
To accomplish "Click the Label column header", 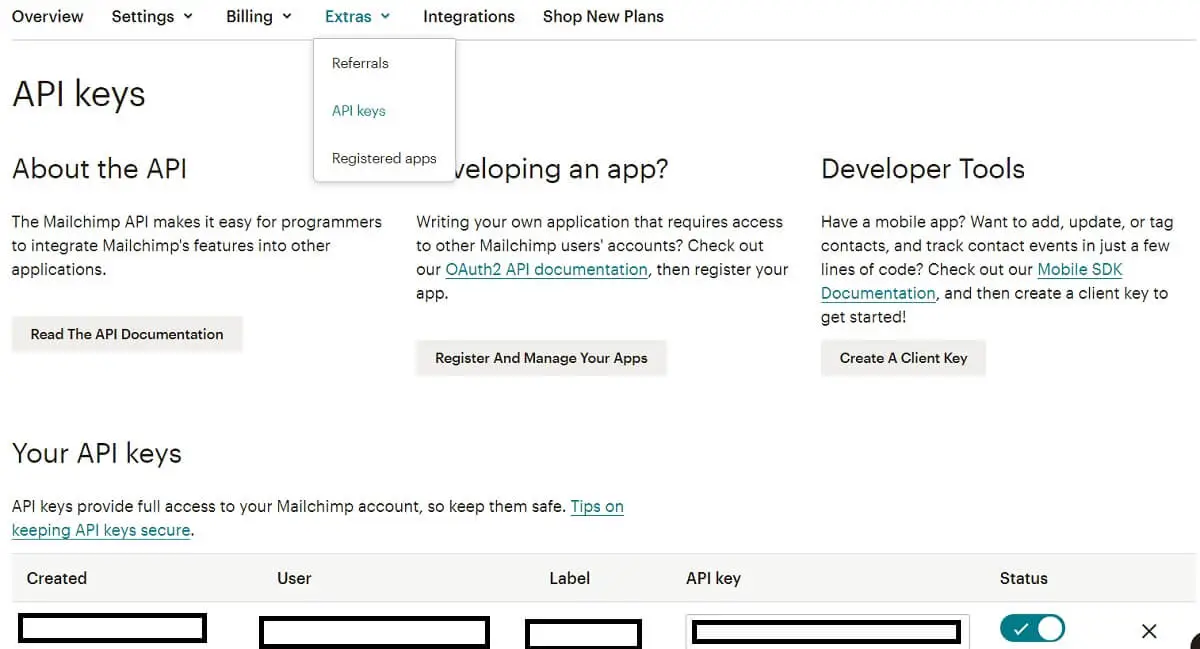I will pyautogui.click(x=570, y=578).
